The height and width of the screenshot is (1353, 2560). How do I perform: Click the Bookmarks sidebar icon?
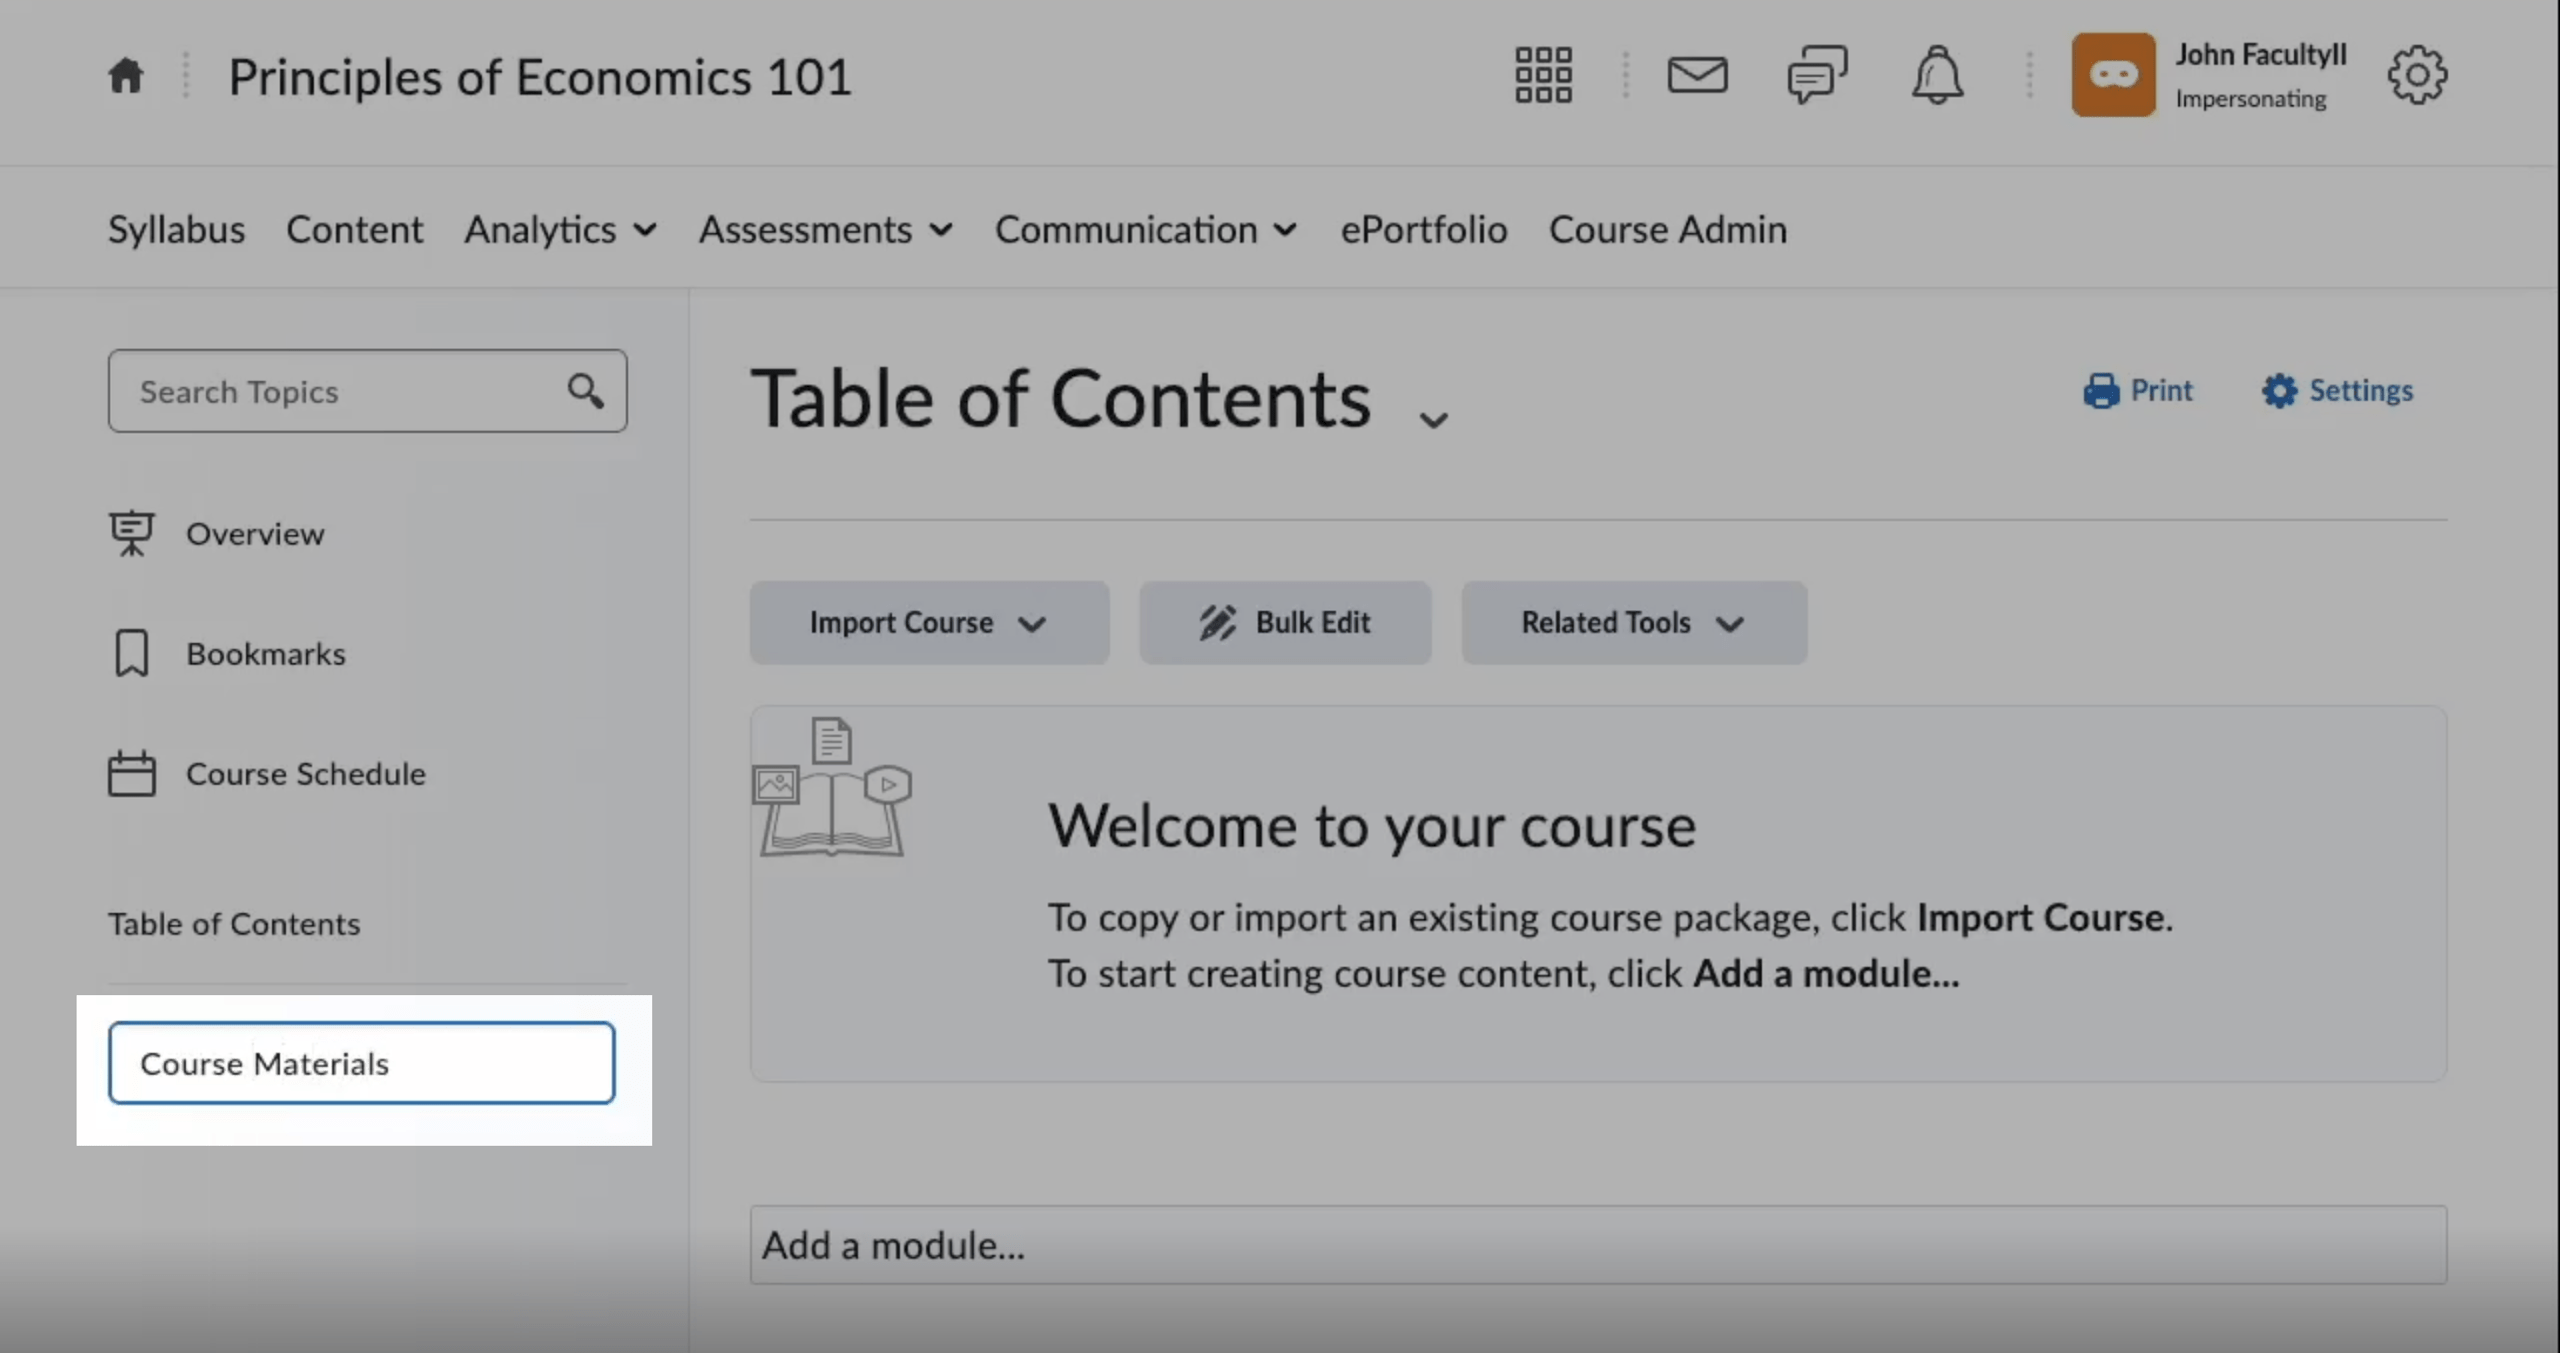tap(133, 653)
